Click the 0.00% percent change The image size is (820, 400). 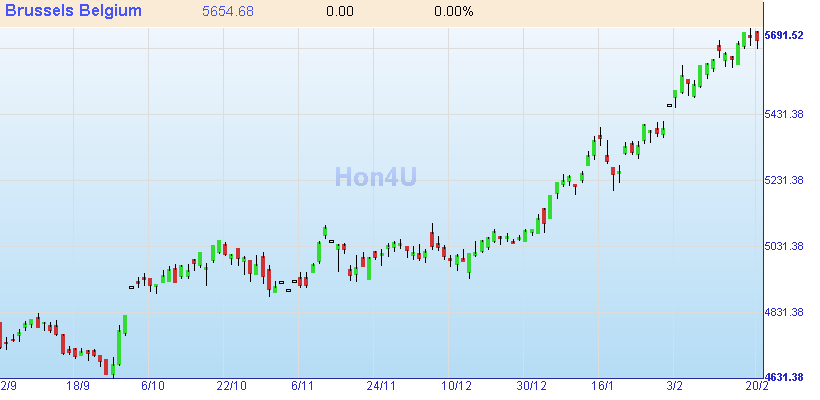pos(454,12)
